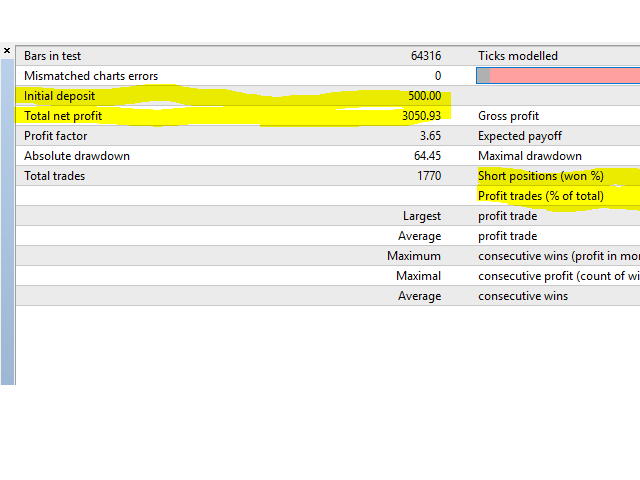Click the 'Ticks modelled' label
Viewport: 640px width, 480px height.
518,56
